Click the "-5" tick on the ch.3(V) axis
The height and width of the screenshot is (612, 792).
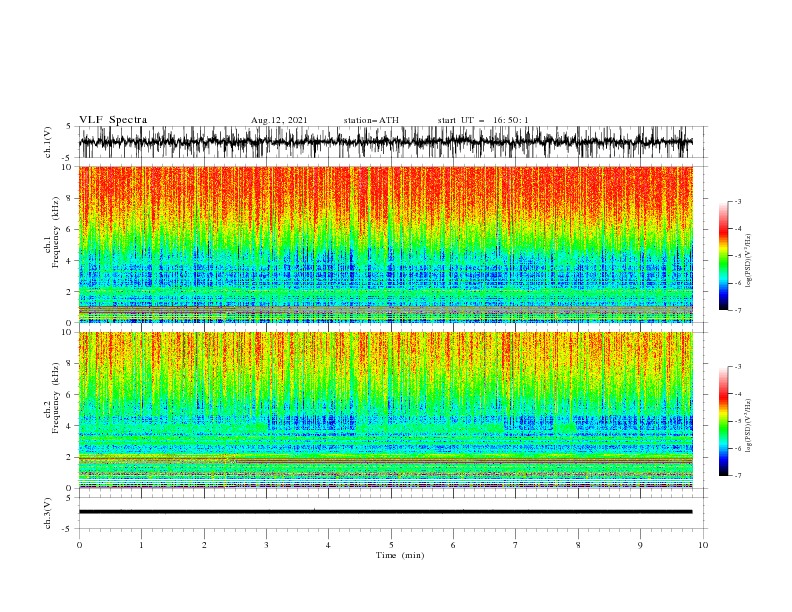point(68,529)
